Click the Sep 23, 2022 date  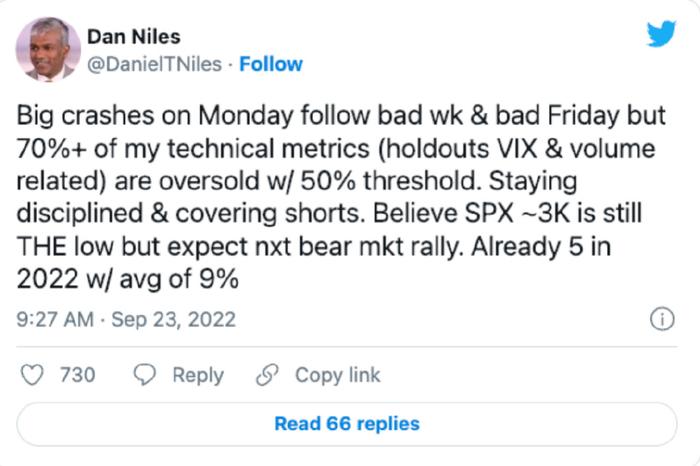click(173, 320)
